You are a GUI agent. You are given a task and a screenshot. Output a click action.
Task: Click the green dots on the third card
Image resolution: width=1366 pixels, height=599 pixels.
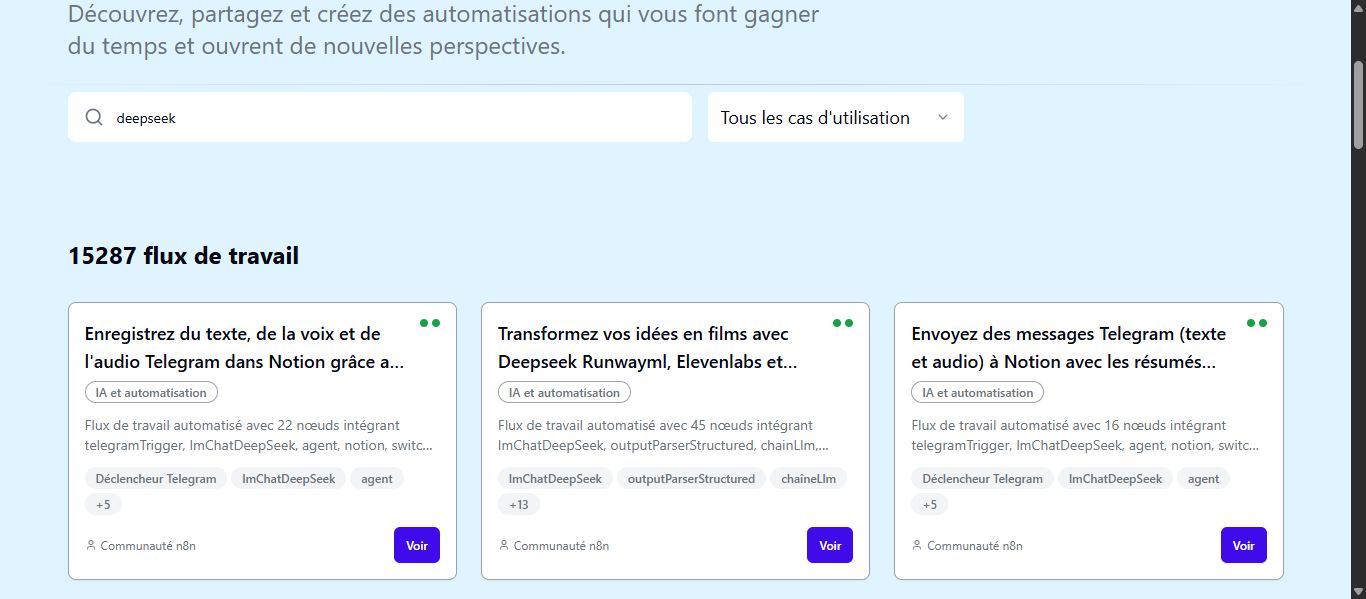(x=1257, y=323)
